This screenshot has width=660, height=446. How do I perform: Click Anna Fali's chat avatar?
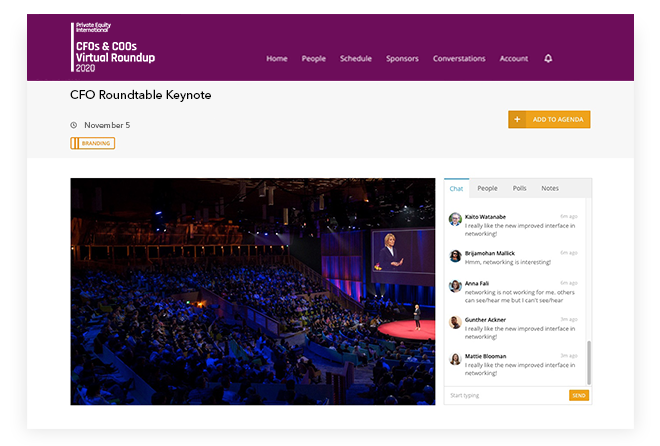click(x=455, y=286)
